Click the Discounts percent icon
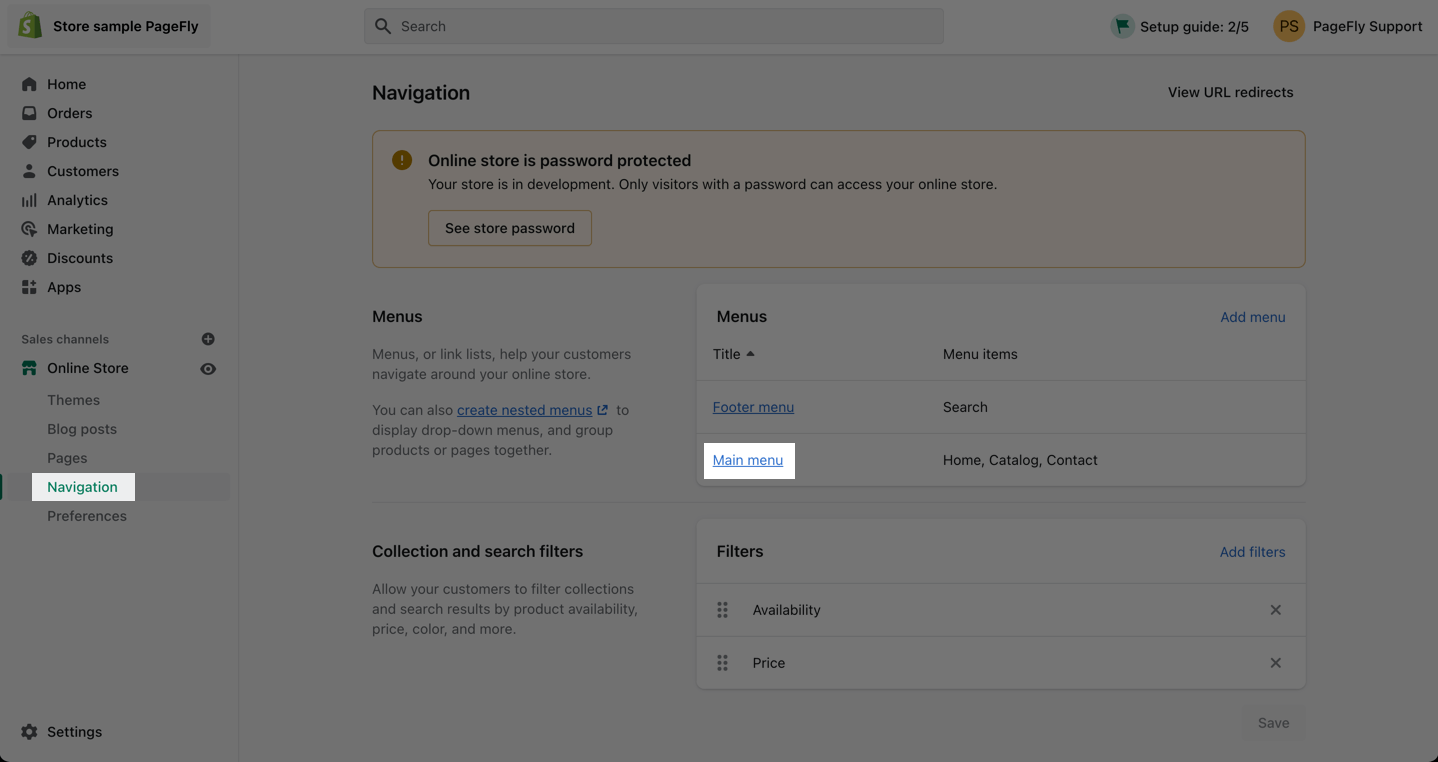 coord(29,258)
